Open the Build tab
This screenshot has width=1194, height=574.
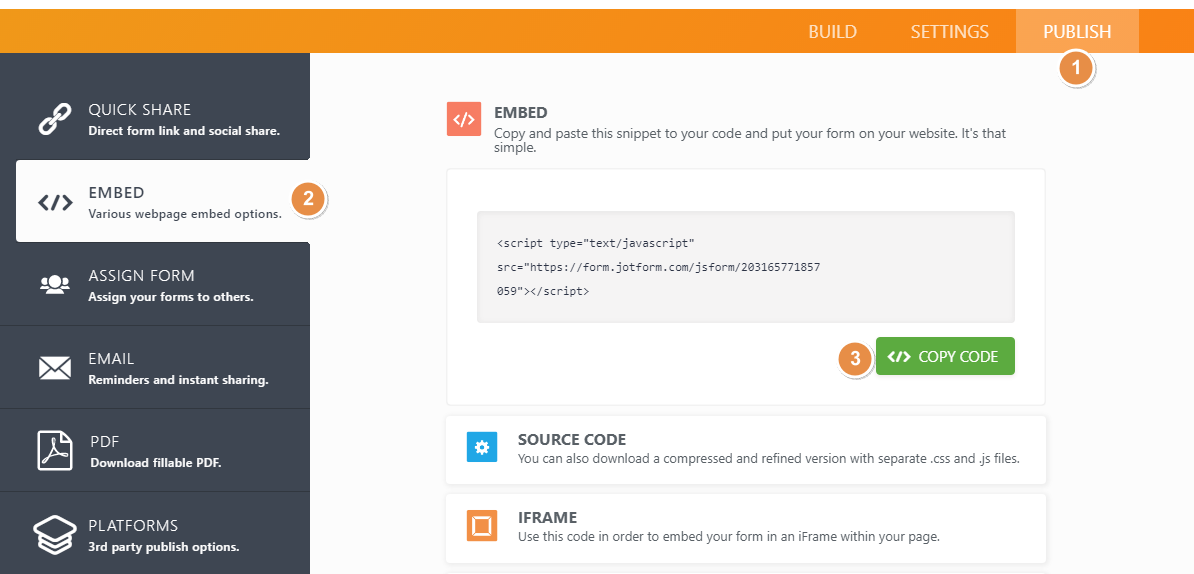(832, 32)
